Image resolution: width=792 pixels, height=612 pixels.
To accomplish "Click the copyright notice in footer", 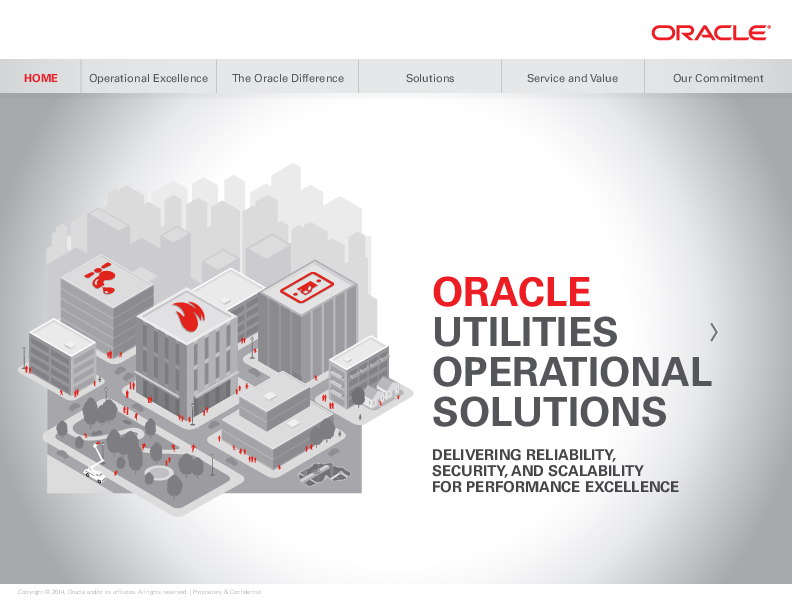I will (x=139, y=592).
